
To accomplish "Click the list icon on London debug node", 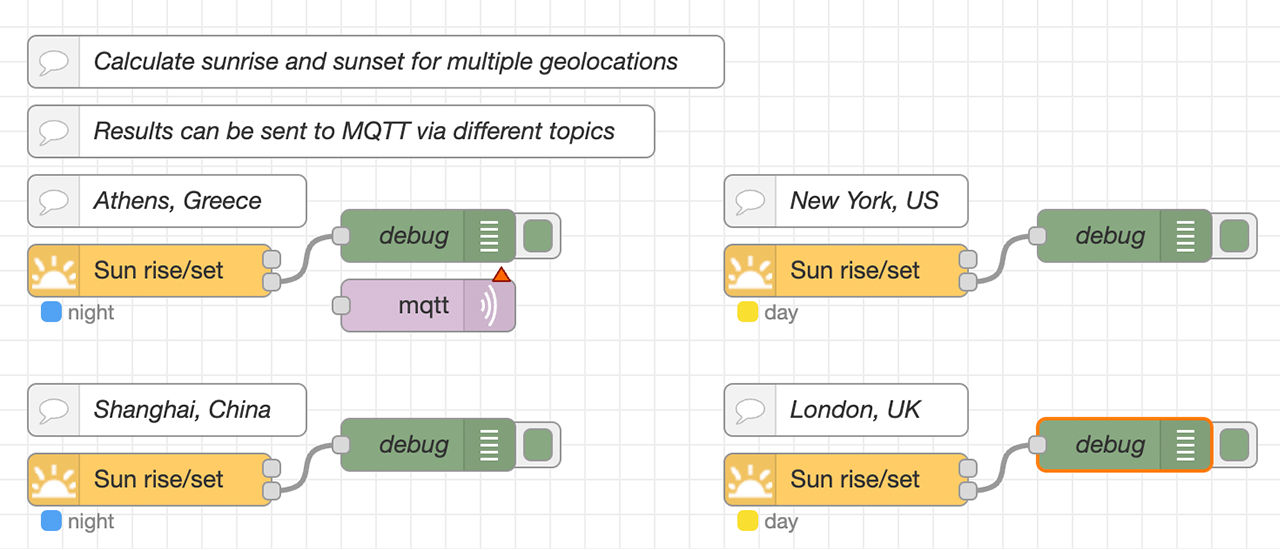I will [x=1185, y=445].
